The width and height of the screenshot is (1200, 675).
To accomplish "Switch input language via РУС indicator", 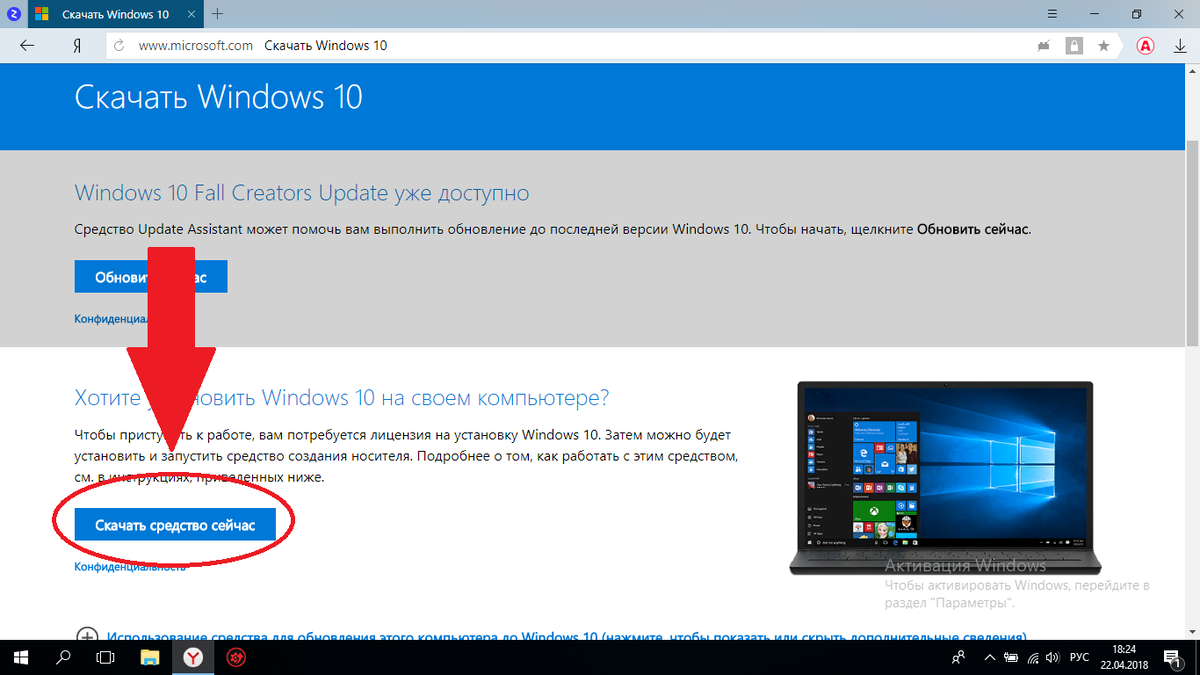I will tap(1080, 658).
